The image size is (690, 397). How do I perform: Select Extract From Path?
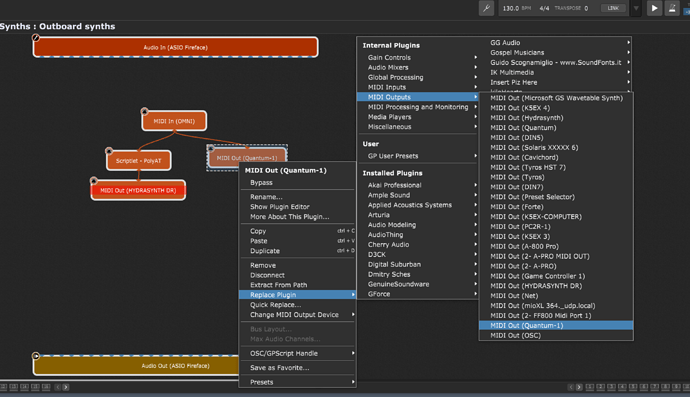click(x=297, y=285)
